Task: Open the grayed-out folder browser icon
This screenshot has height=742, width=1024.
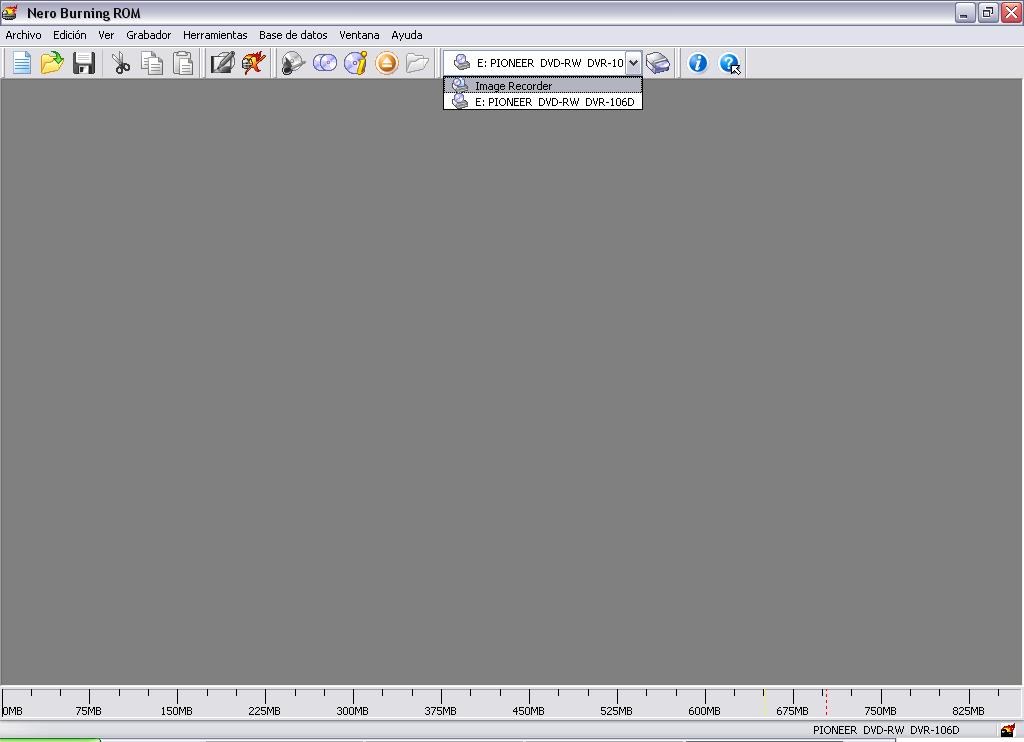Action: click(x=417, y=63)
